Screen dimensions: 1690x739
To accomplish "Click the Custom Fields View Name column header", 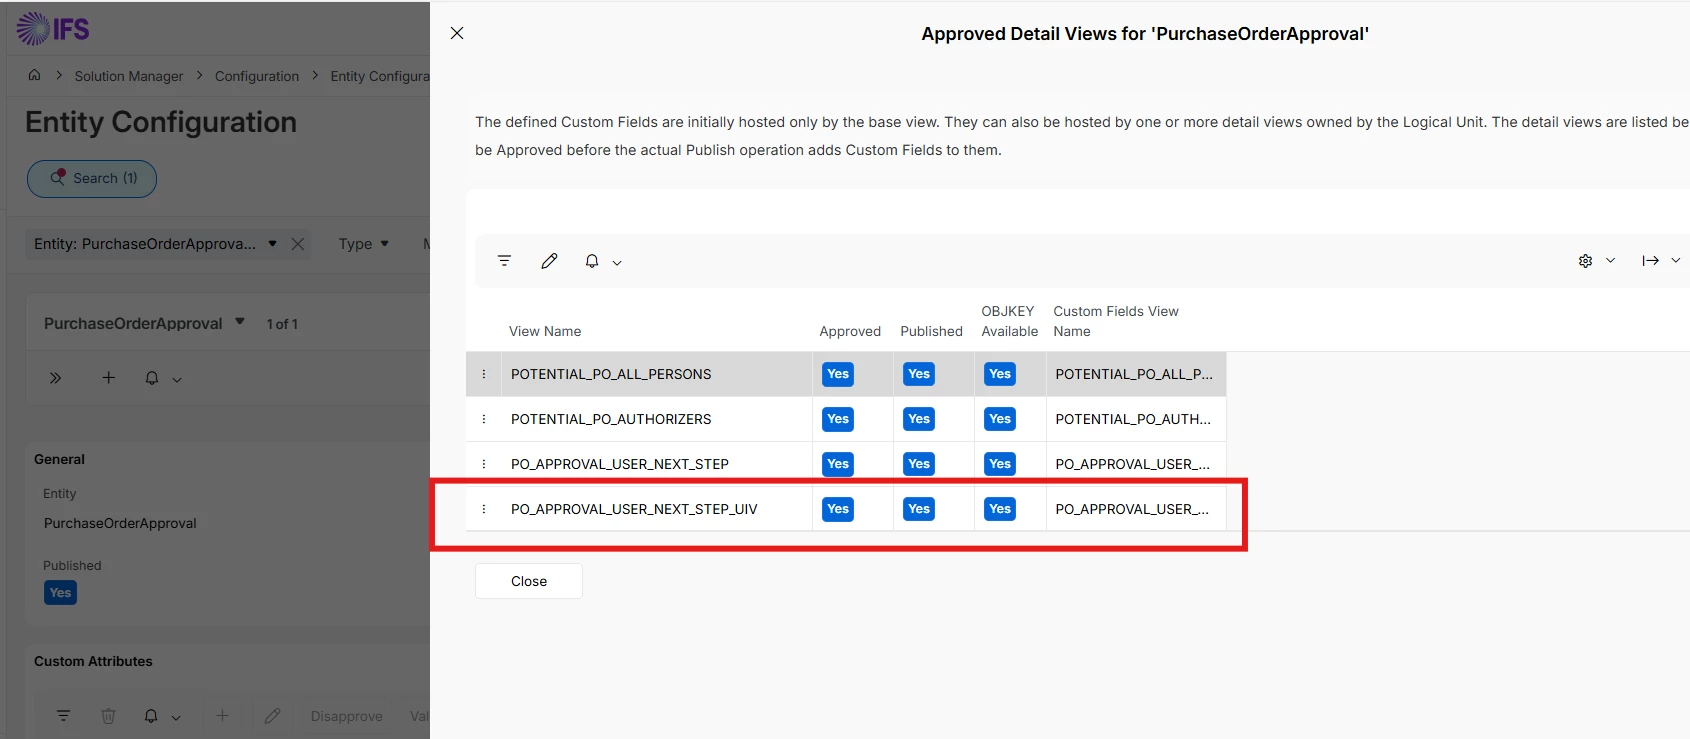I will (1116, 321).
